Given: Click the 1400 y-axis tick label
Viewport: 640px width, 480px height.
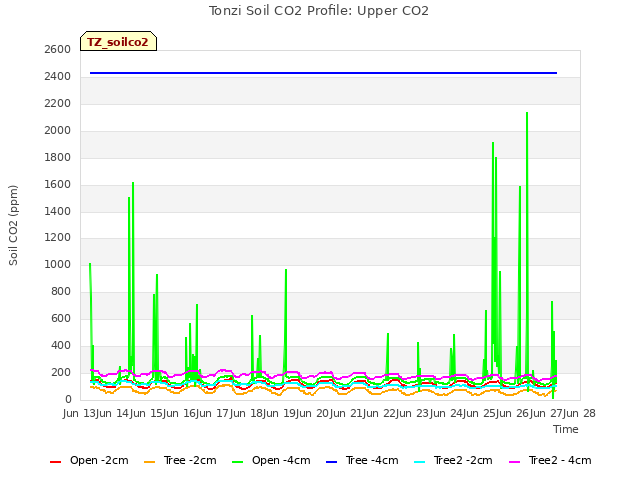Looking at the screenshot, I should click(x=58, y=211).
